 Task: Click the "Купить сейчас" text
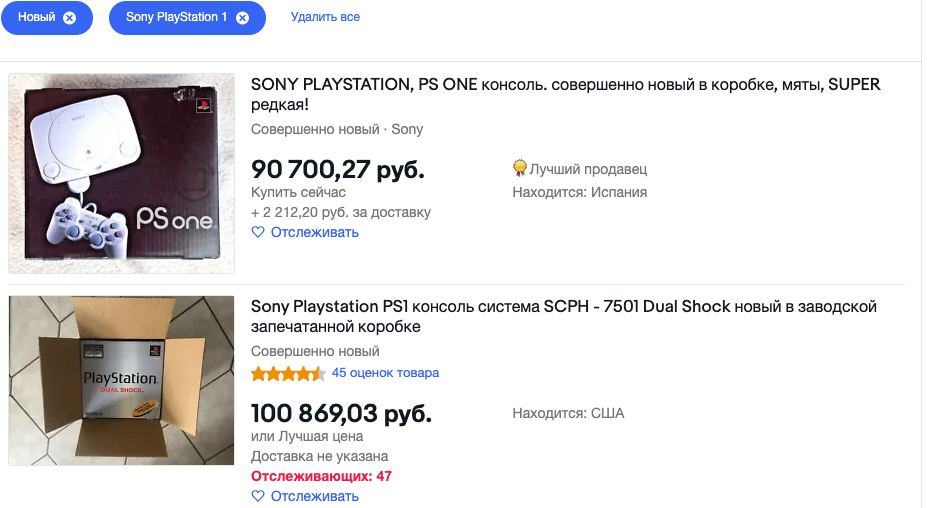298,192
